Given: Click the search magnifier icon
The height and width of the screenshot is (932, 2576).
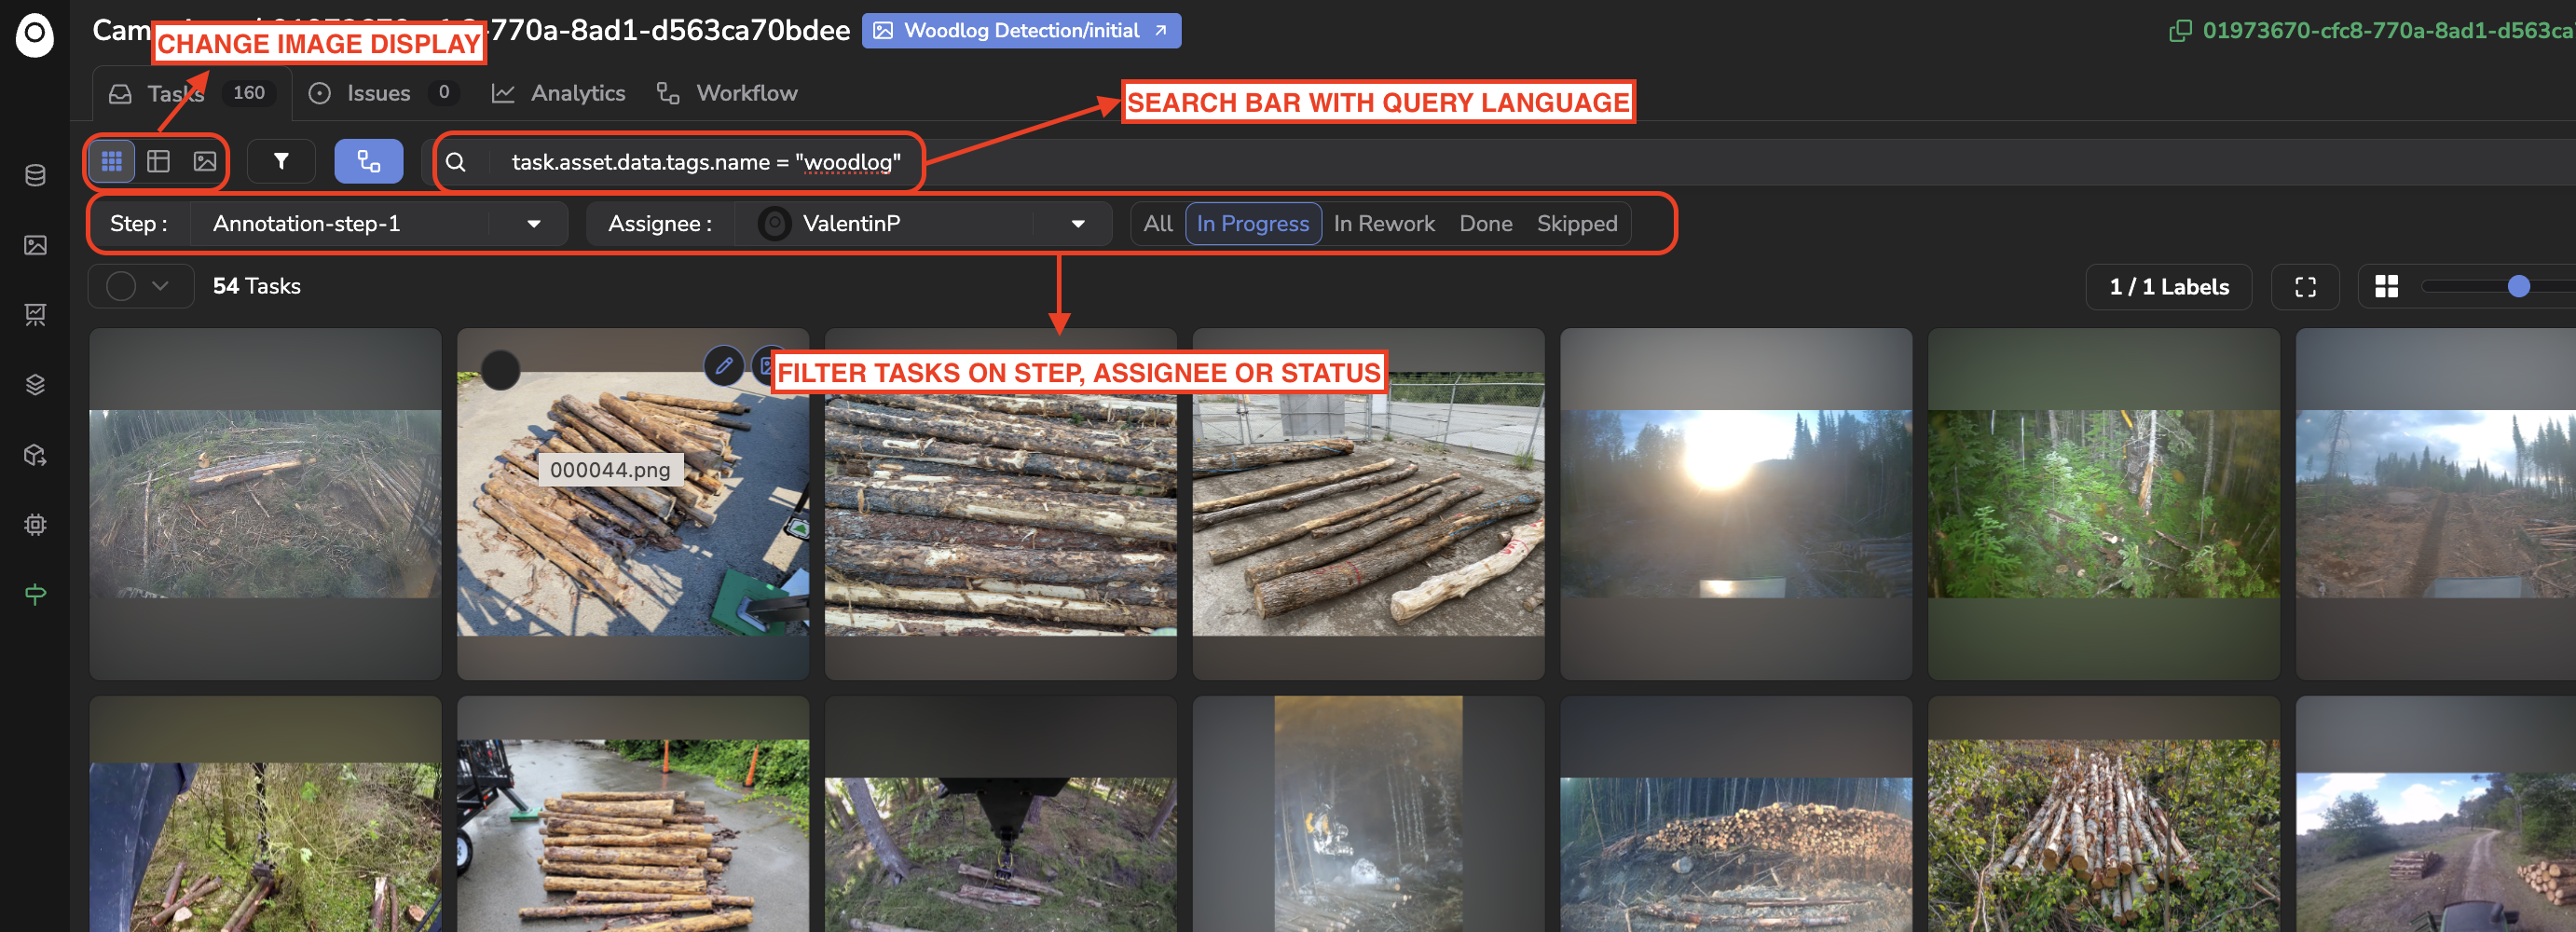Looking at the screenshot, I should pyautogui.click(x=456, y=162).
